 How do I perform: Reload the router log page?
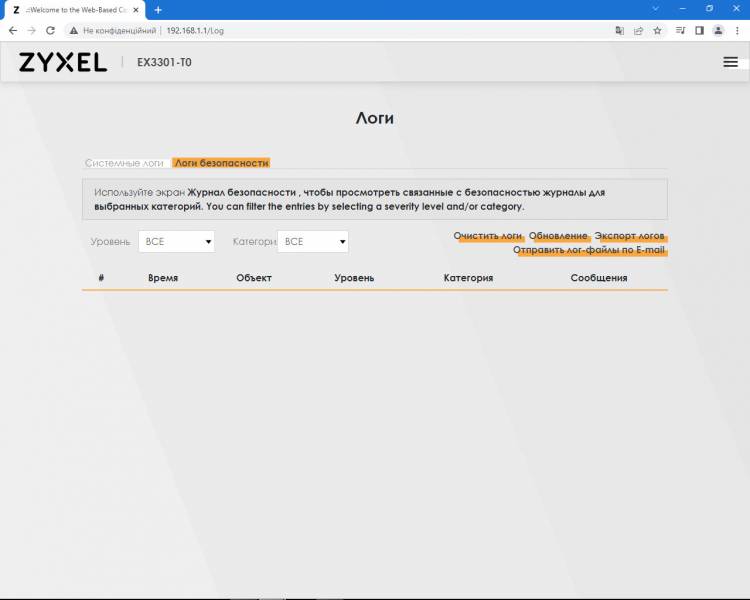click(50, 31)
